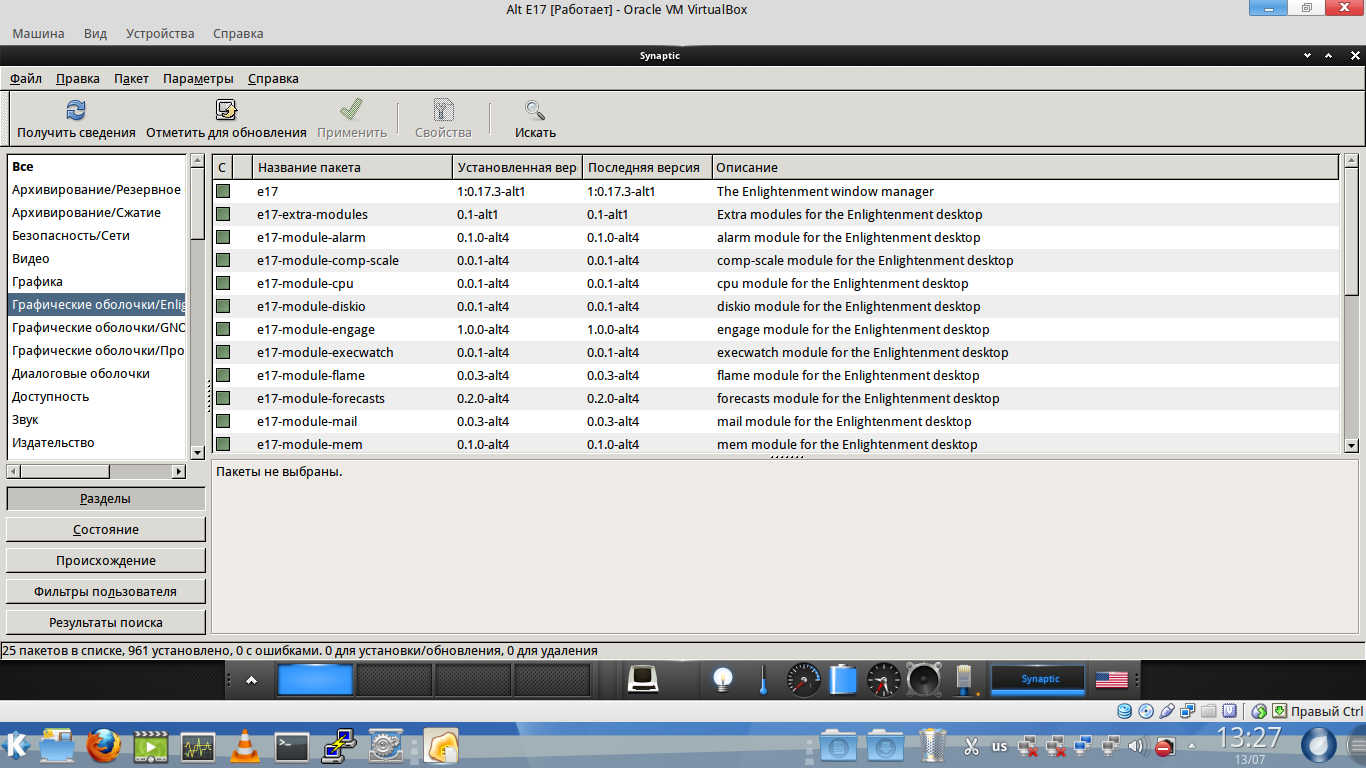Viewport: 1366px width, 768px height.
Task: Click the status box for package e17
Action: (x=223, y=191)
